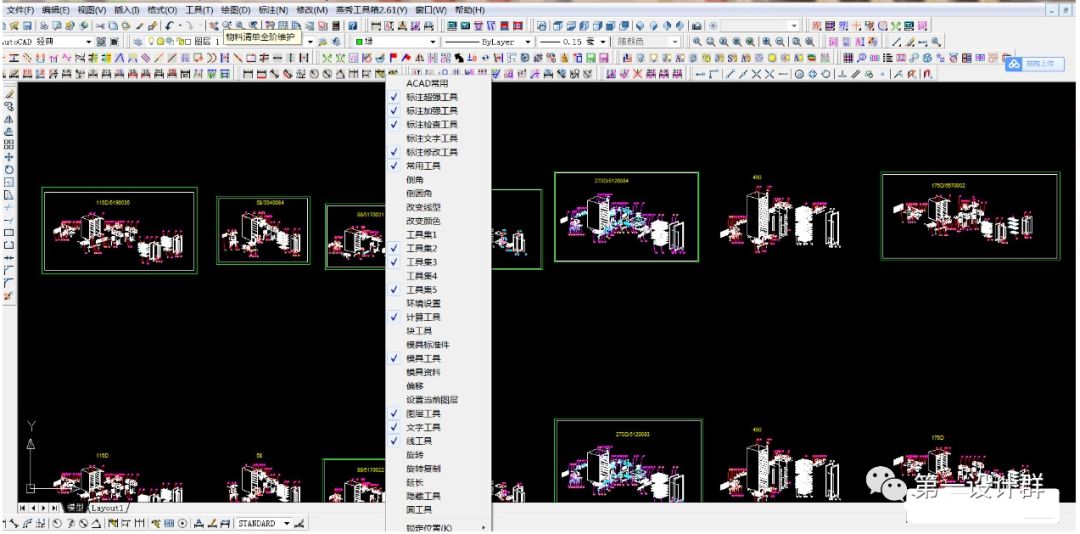Click the red X icon in snap toolbar

tap(638, 73)
